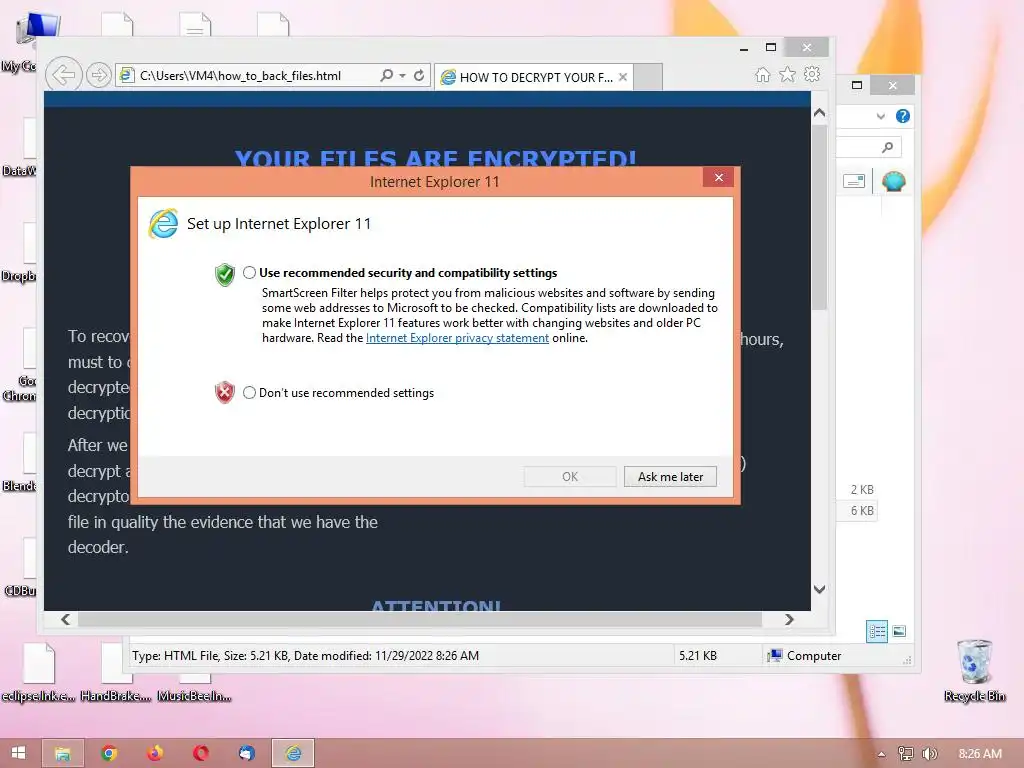Click the Back arrow in Internet Explorer
1024x768 pixels.
coord(63,75)
